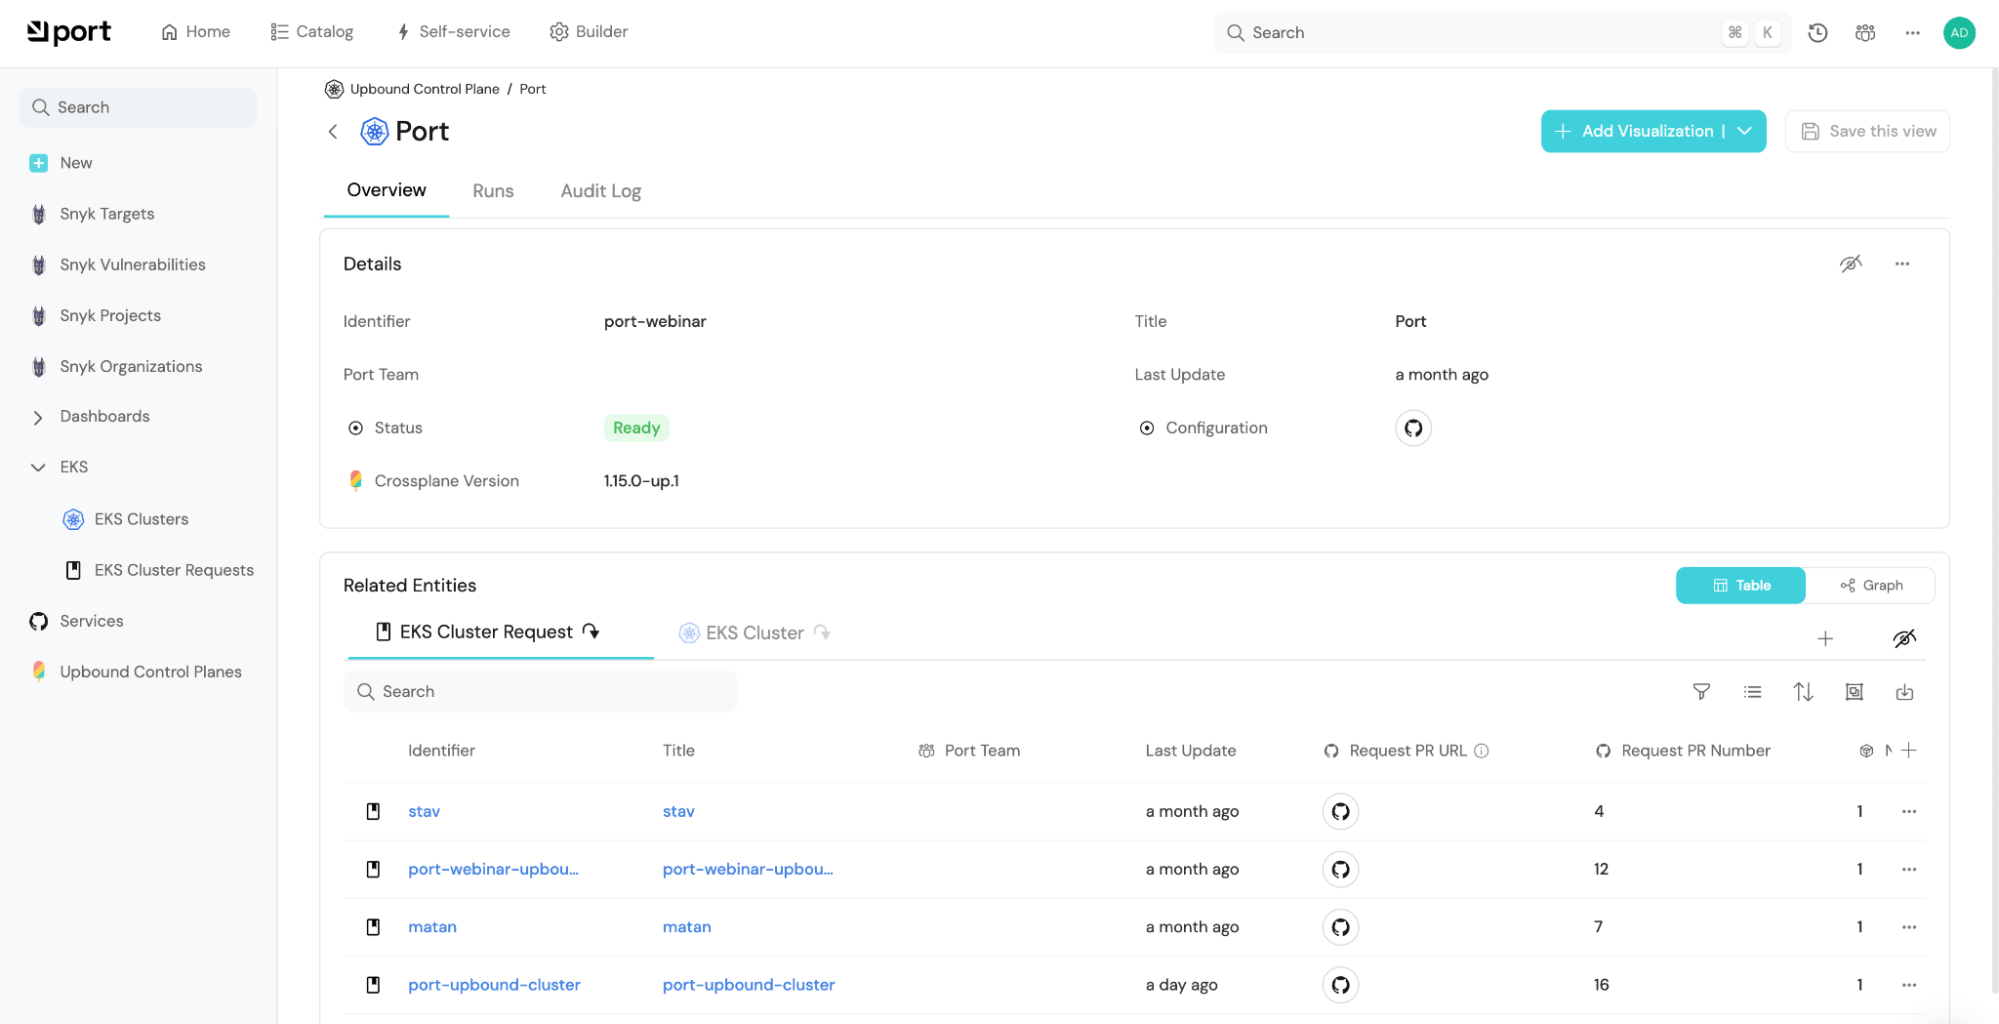Expand the Dashboards folder in sidebar

[x=38, y=417]
